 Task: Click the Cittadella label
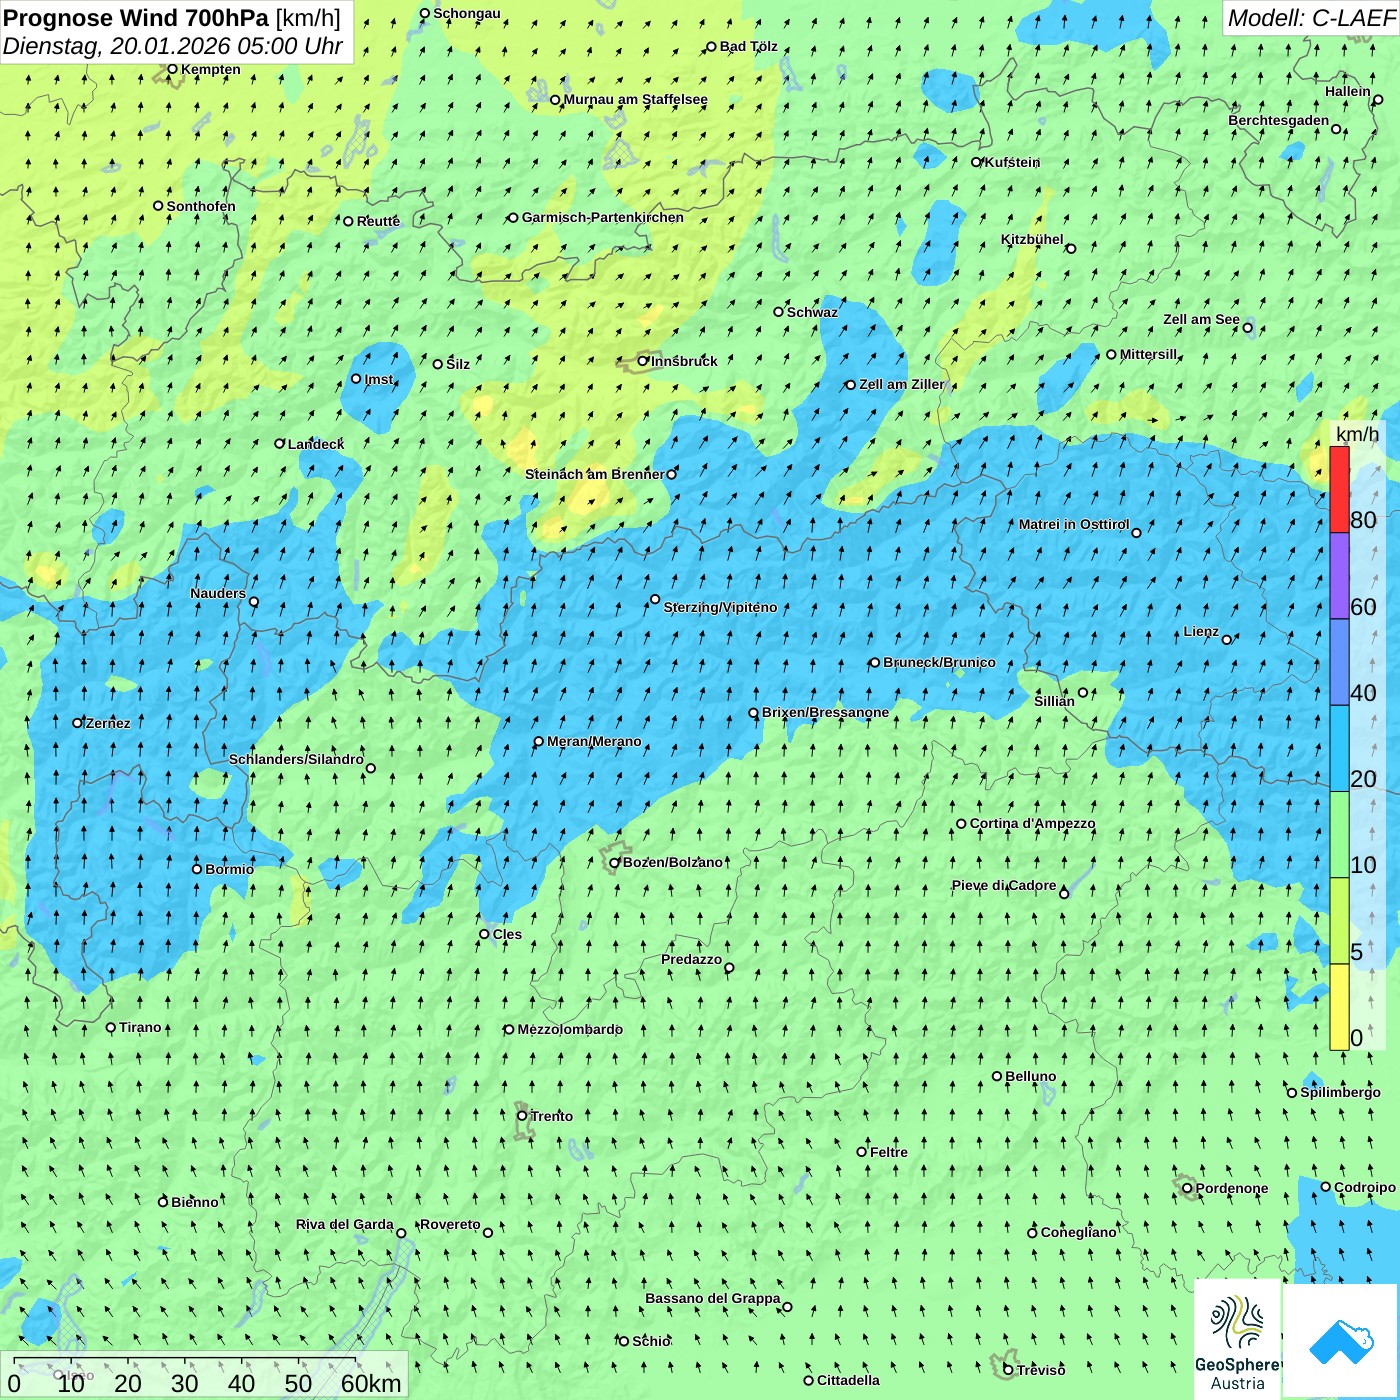[848, 1380]
